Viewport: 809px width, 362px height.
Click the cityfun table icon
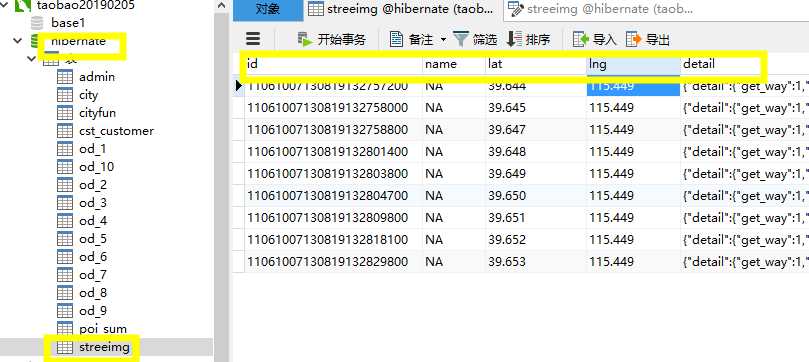click(x=65, y=113)
